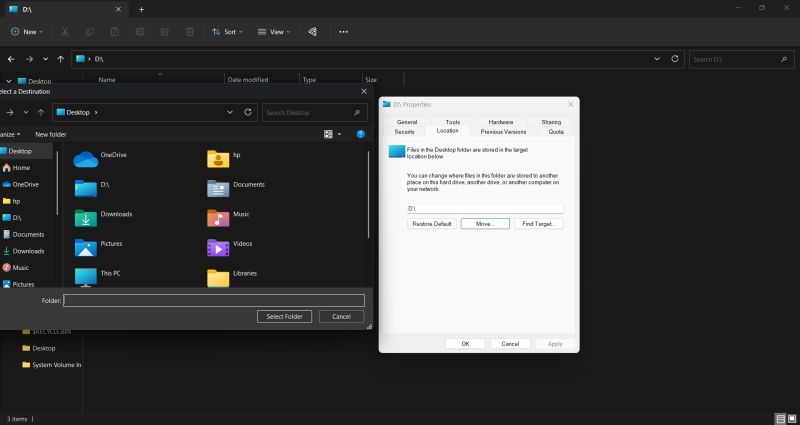Switch to the General tab in Properties
This screenshot has height=425, width=800.
click(x=407, y=122)
